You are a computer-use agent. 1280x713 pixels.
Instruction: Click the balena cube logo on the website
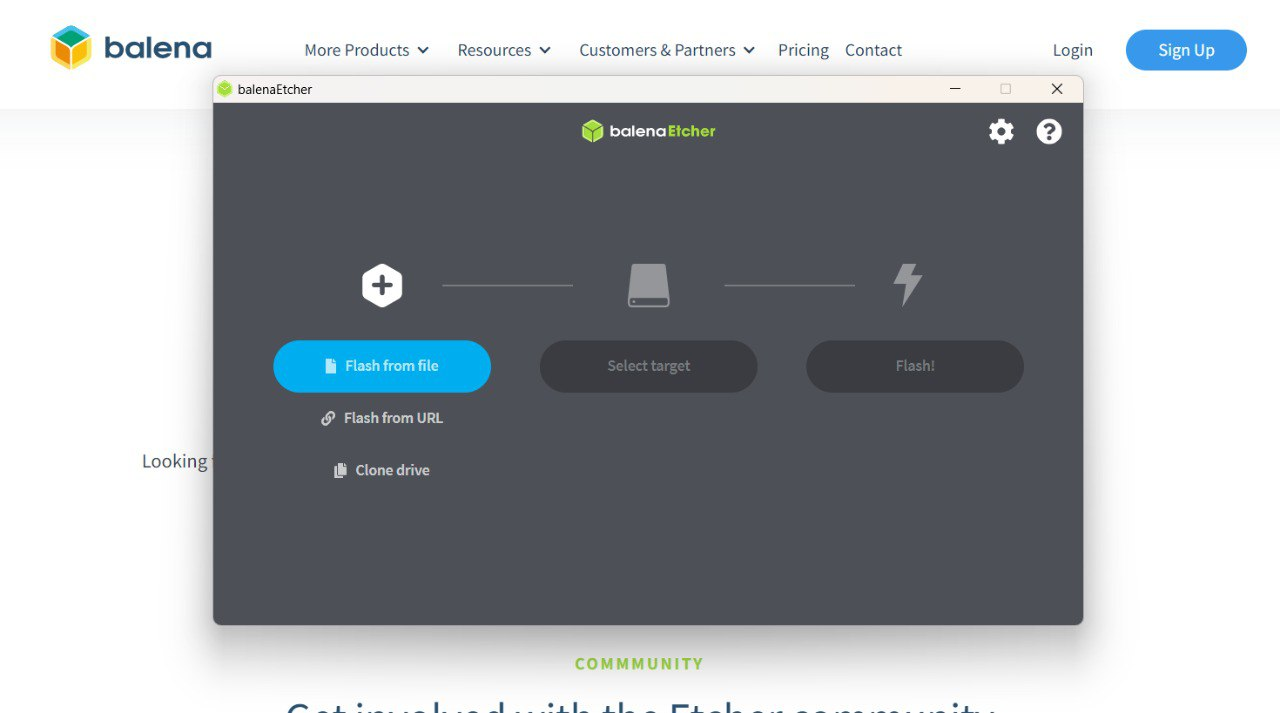71,48
